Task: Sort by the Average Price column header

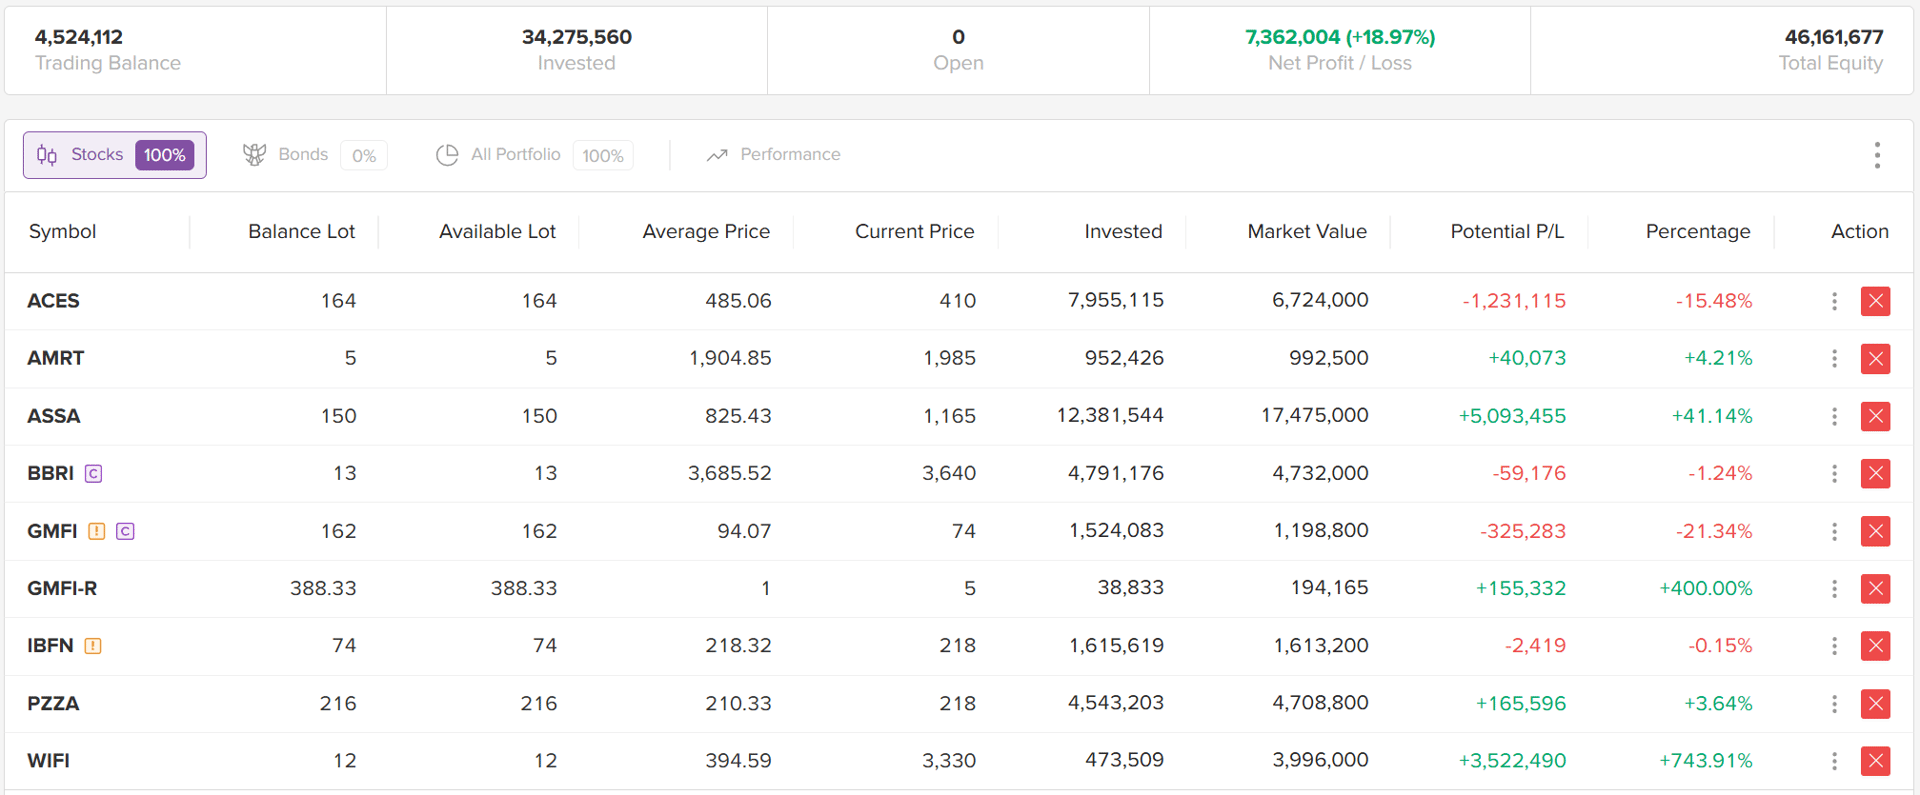Action: pos(706,231)
